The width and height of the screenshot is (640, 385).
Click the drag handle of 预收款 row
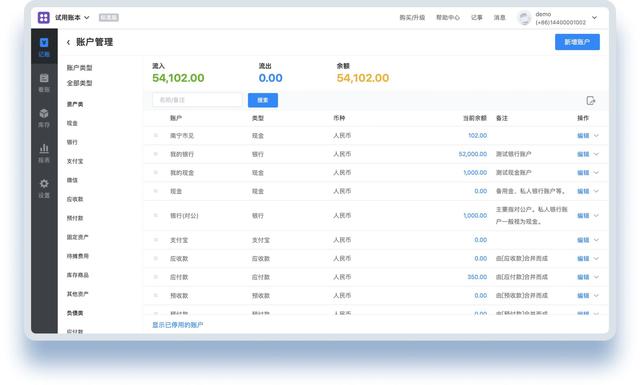(x=156, y=295)
